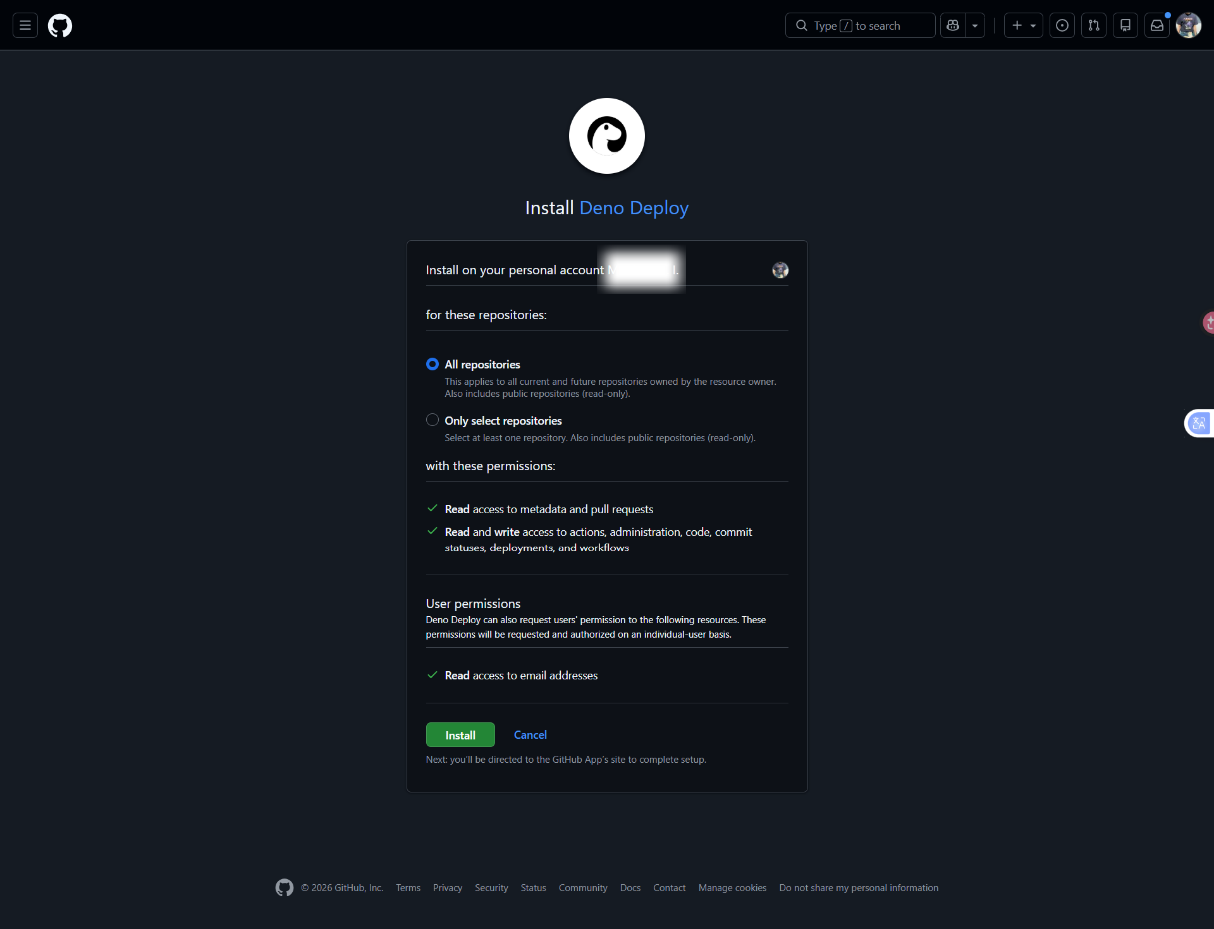Go to GitHub homepage via Octocat logo
Viewport: 1214px width, 929px height.
(x=60, y=25)
